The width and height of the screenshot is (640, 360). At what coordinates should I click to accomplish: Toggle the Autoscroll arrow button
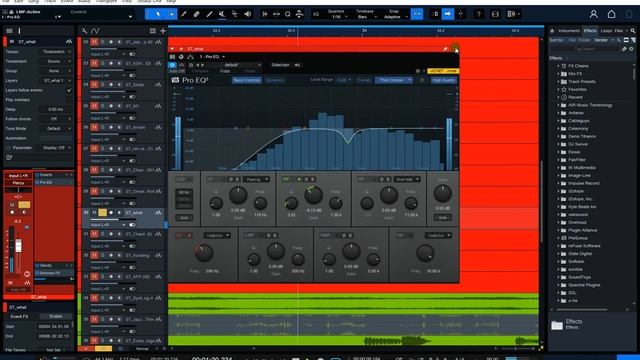448,14
